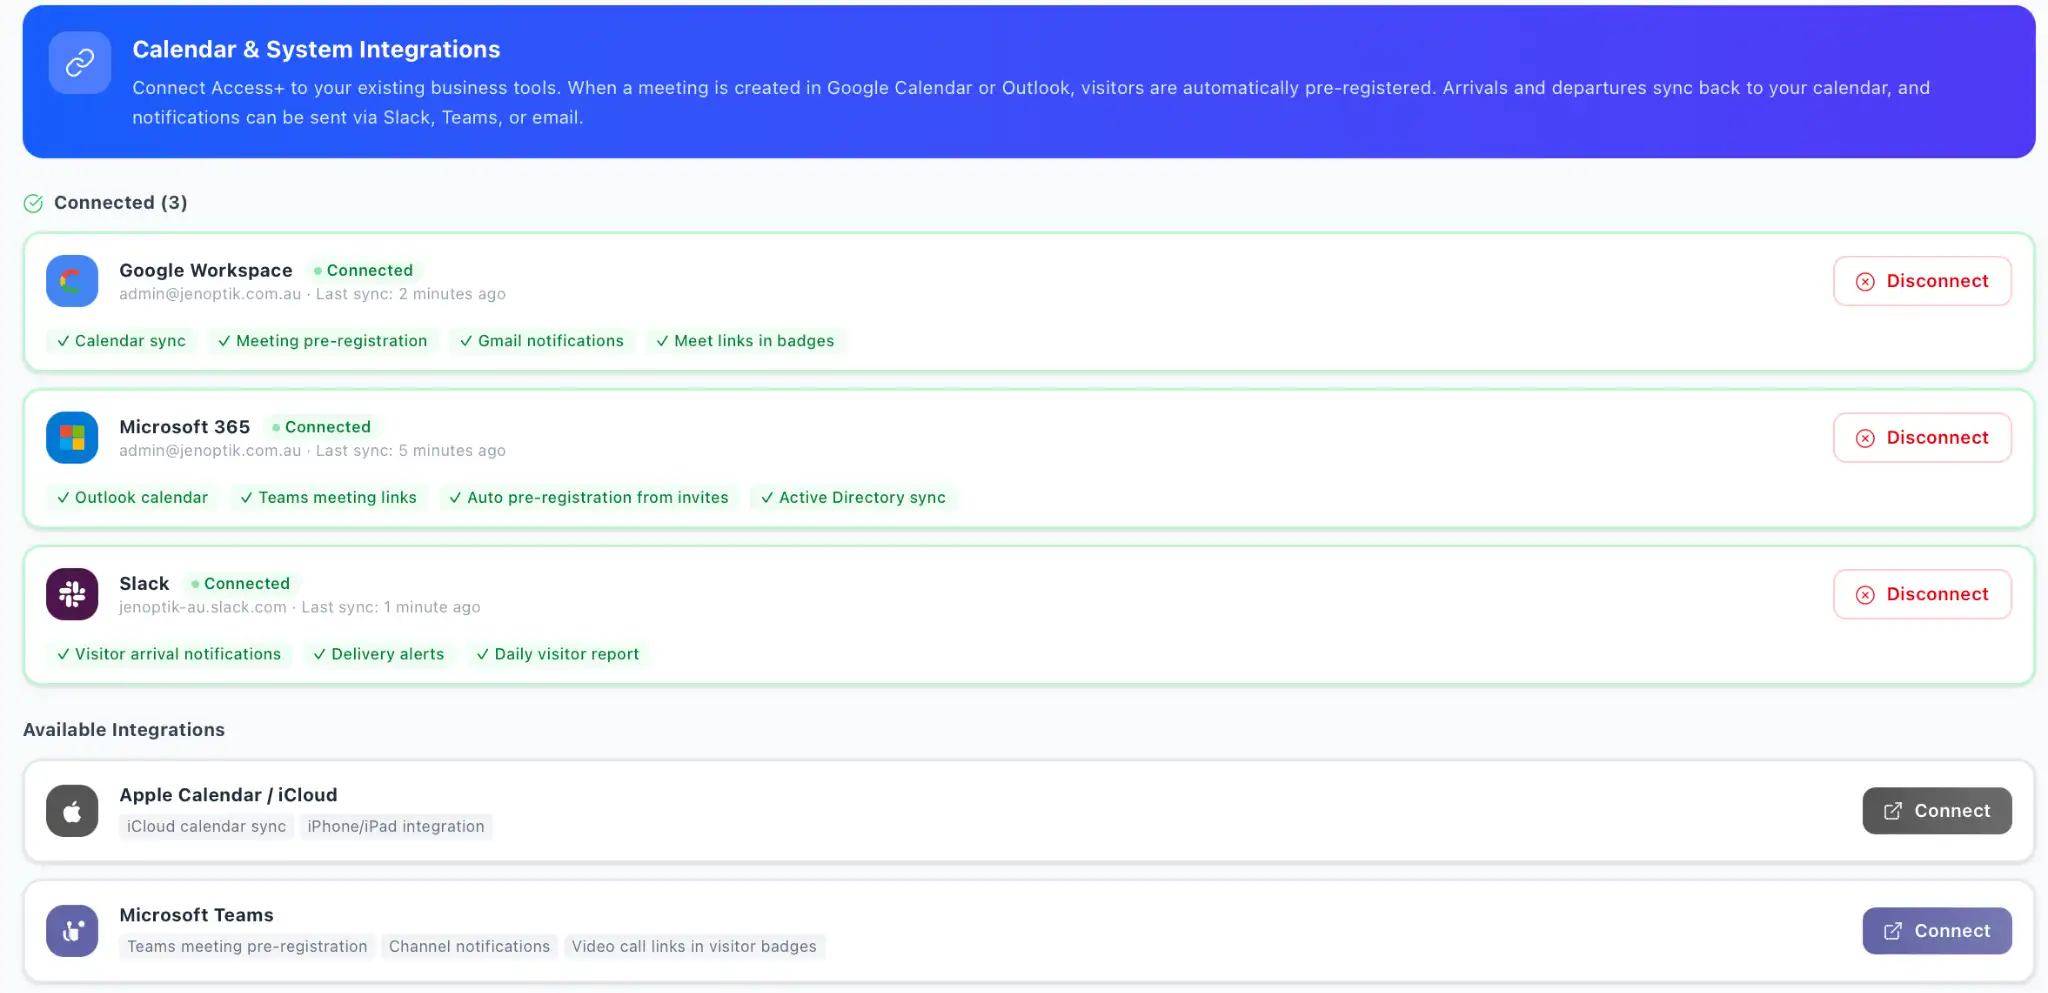Click the Available Integrations heading

[x=124, y=730]
